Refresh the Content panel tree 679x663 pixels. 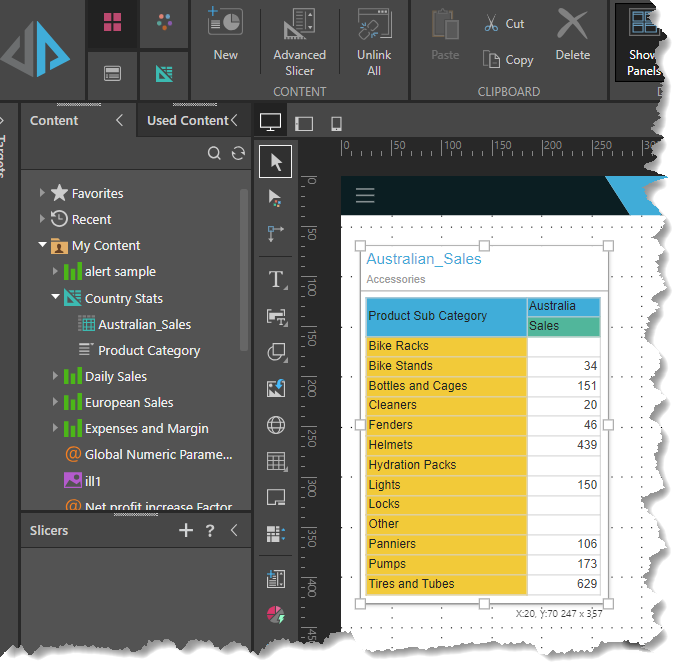[238, 153]
